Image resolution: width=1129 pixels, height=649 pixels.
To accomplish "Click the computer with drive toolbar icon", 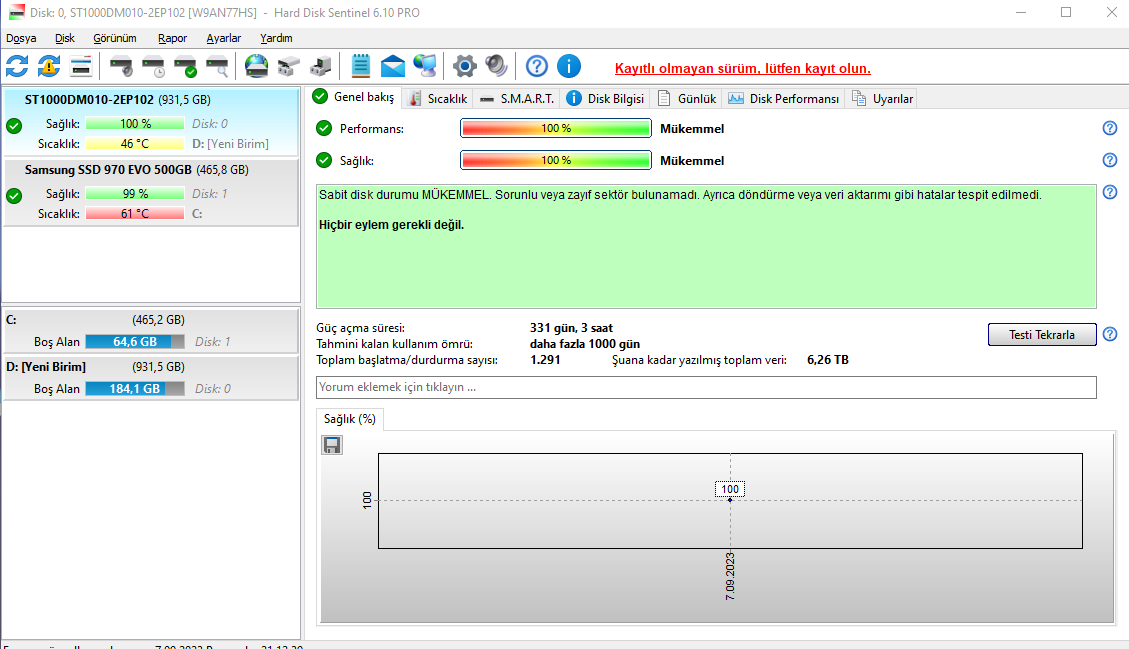I will pos(320,66).
